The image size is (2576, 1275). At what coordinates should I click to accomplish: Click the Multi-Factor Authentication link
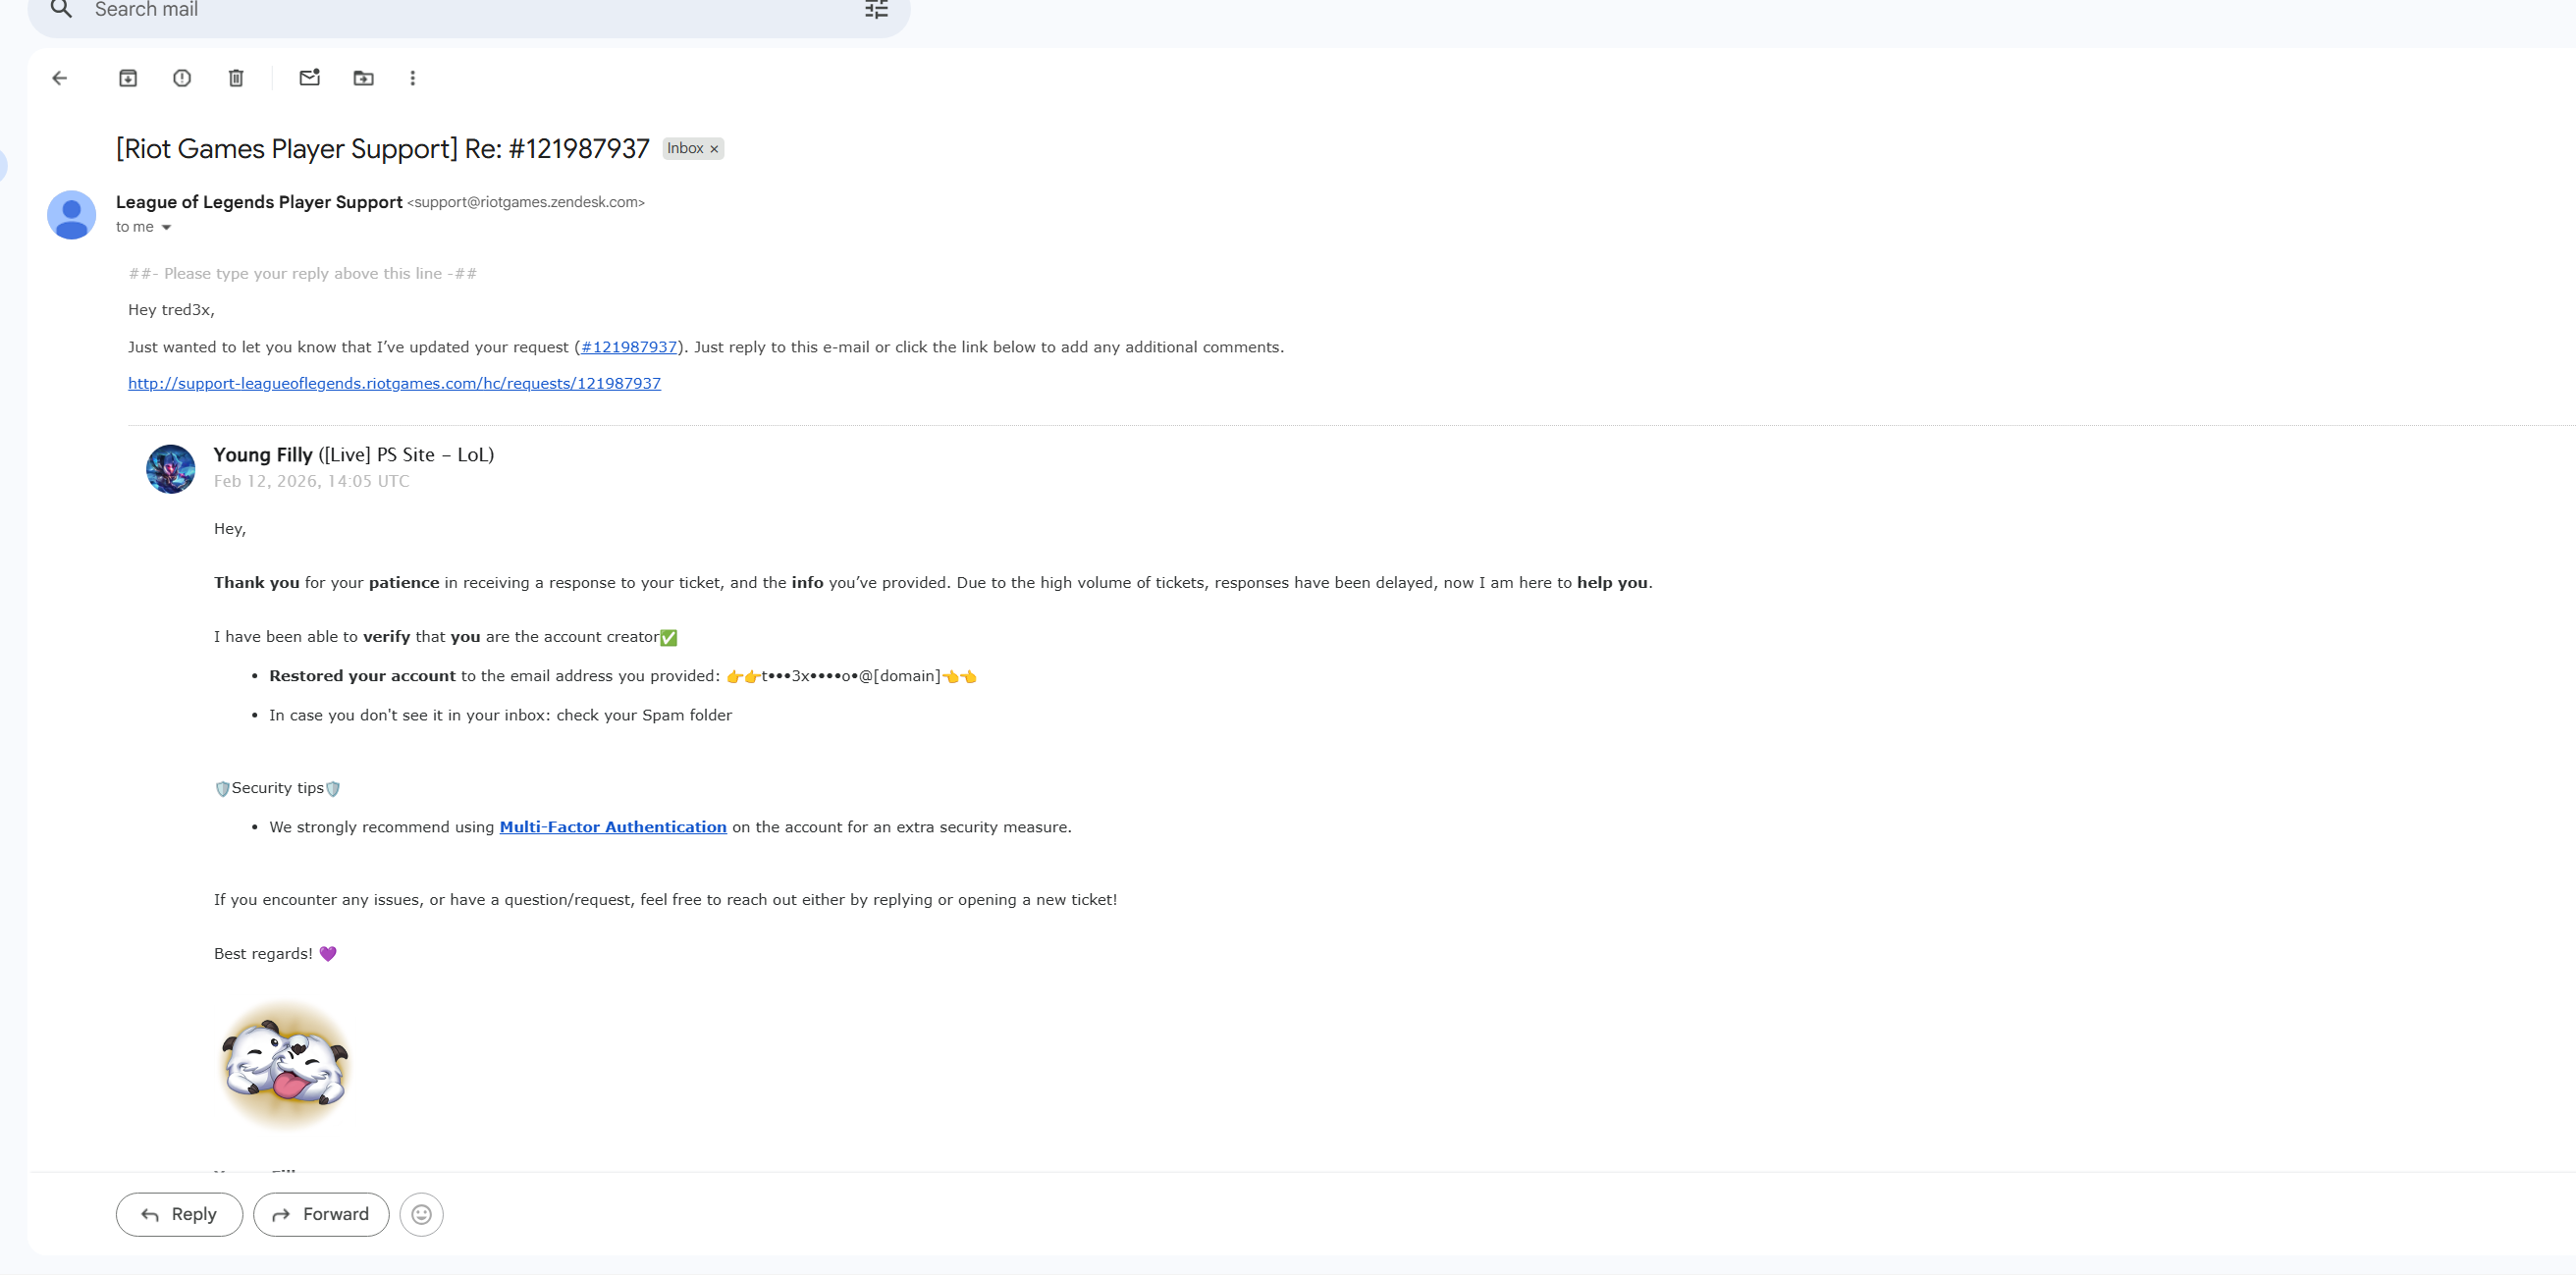click(x=612, y=827)
